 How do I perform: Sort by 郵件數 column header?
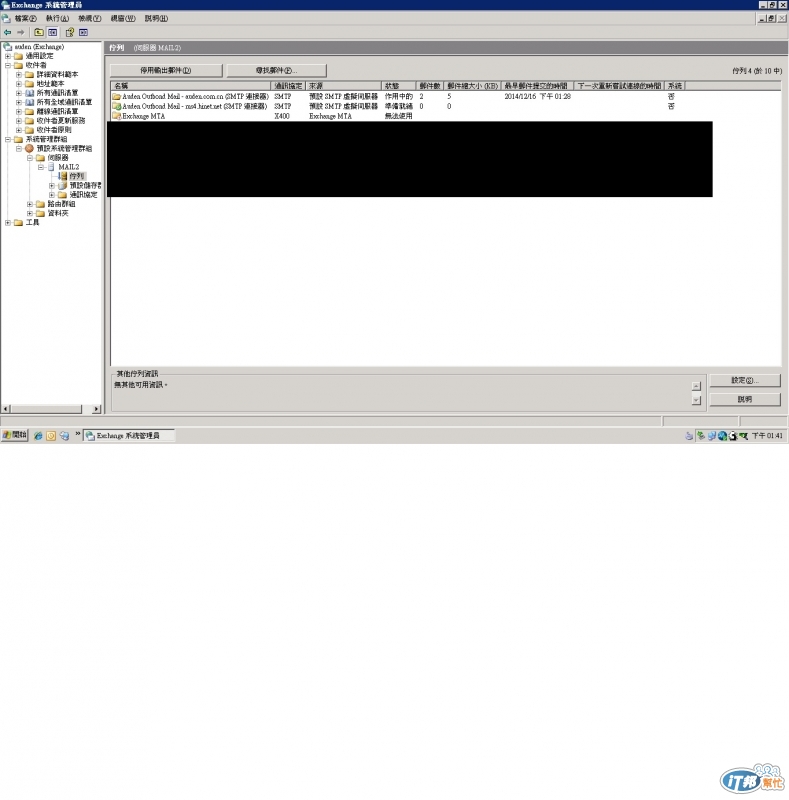(430, 86)
